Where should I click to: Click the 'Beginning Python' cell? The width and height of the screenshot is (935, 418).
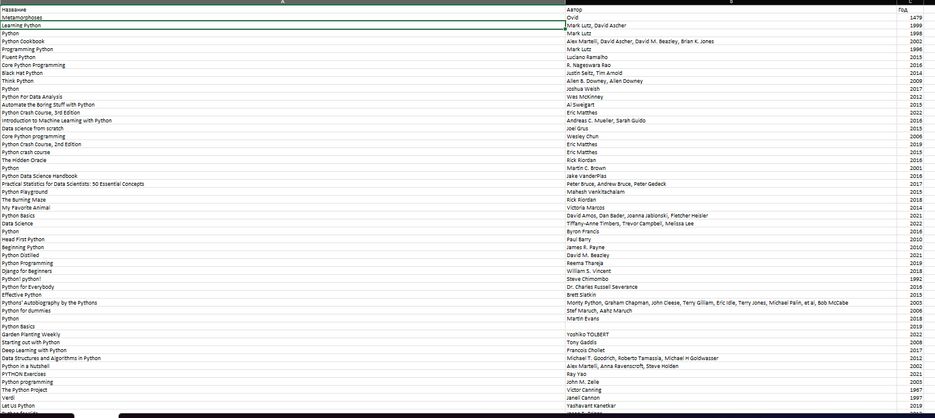283,247
